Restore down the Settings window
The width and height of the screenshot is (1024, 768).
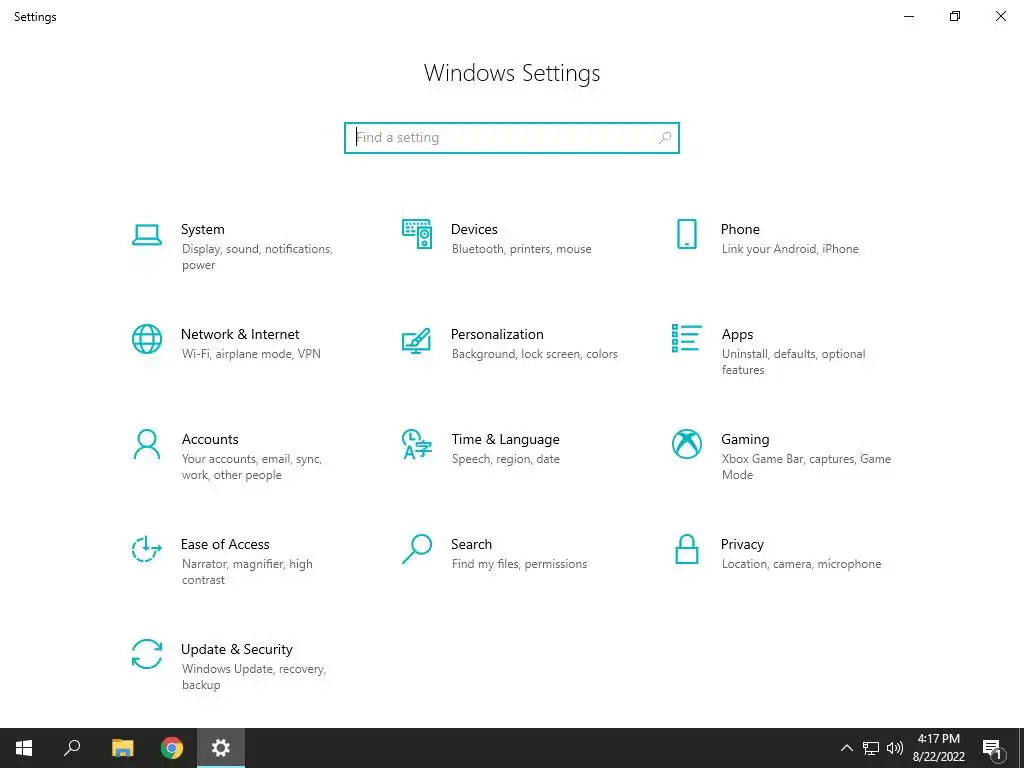[955, 16]
